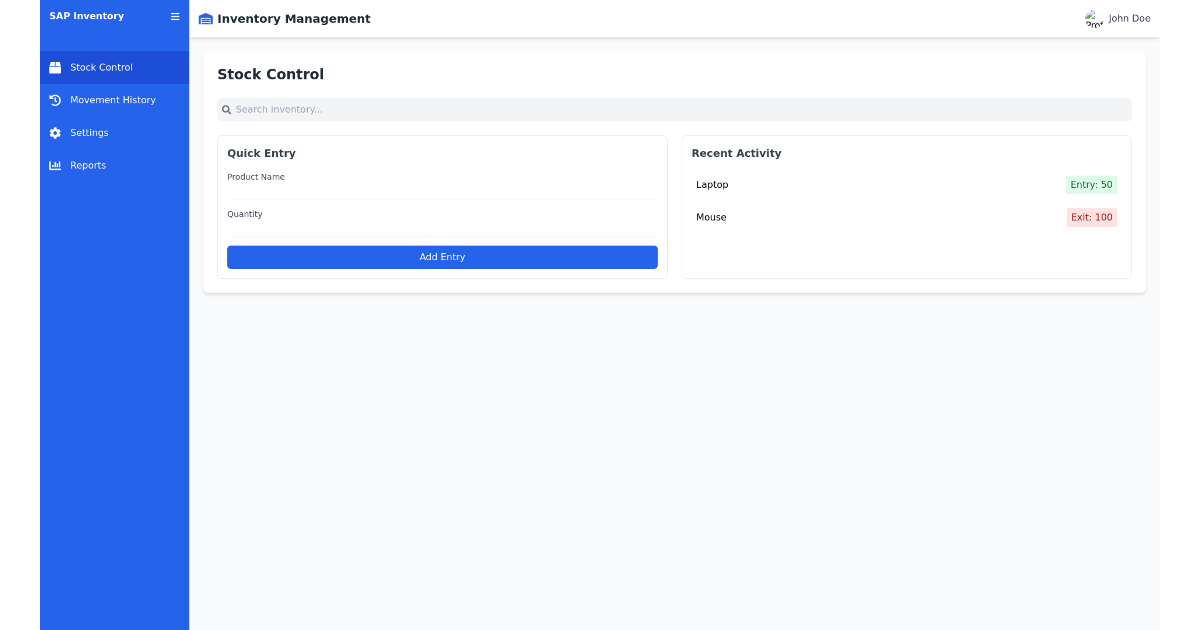The image size is (1200, 630).
Task: Click the John Doe name label
Action: coord(1127,18)
